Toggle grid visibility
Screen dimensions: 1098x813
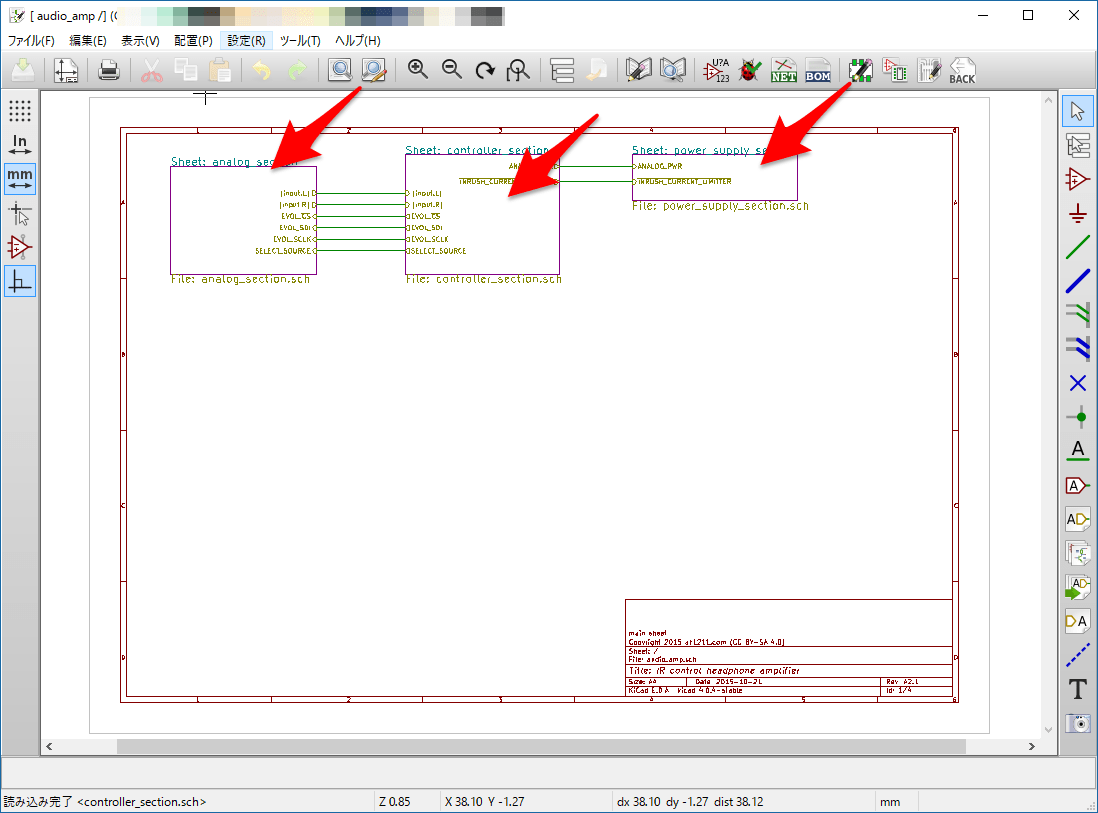click(20, 111)
